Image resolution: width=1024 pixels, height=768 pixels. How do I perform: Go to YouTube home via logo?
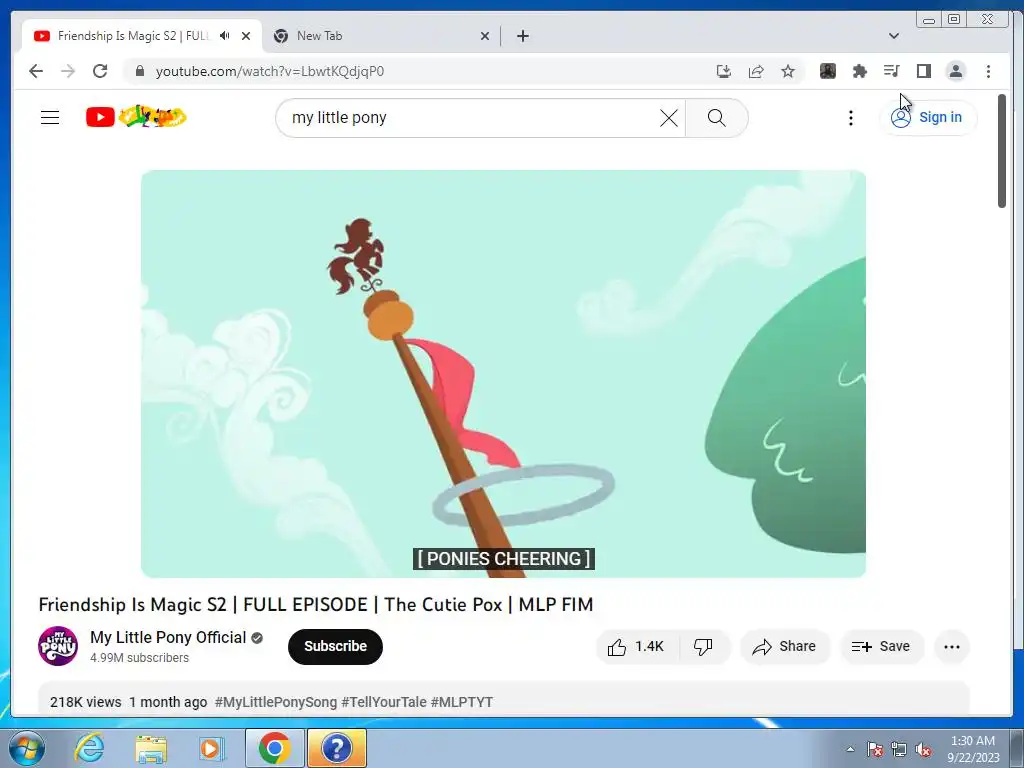tap(136, 117)
